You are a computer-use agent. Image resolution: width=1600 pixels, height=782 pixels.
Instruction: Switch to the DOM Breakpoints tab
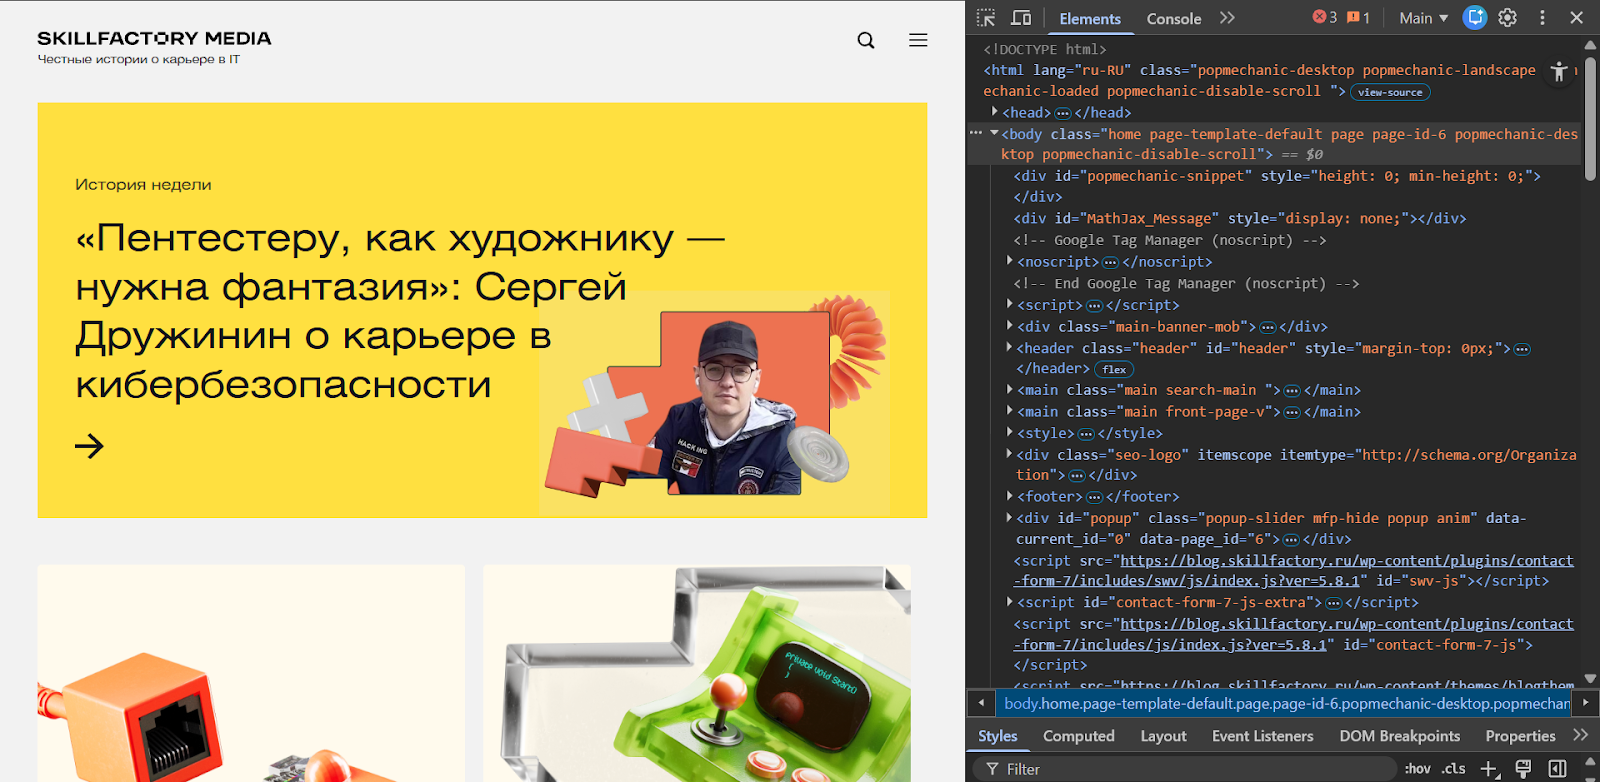(1399, 736)
